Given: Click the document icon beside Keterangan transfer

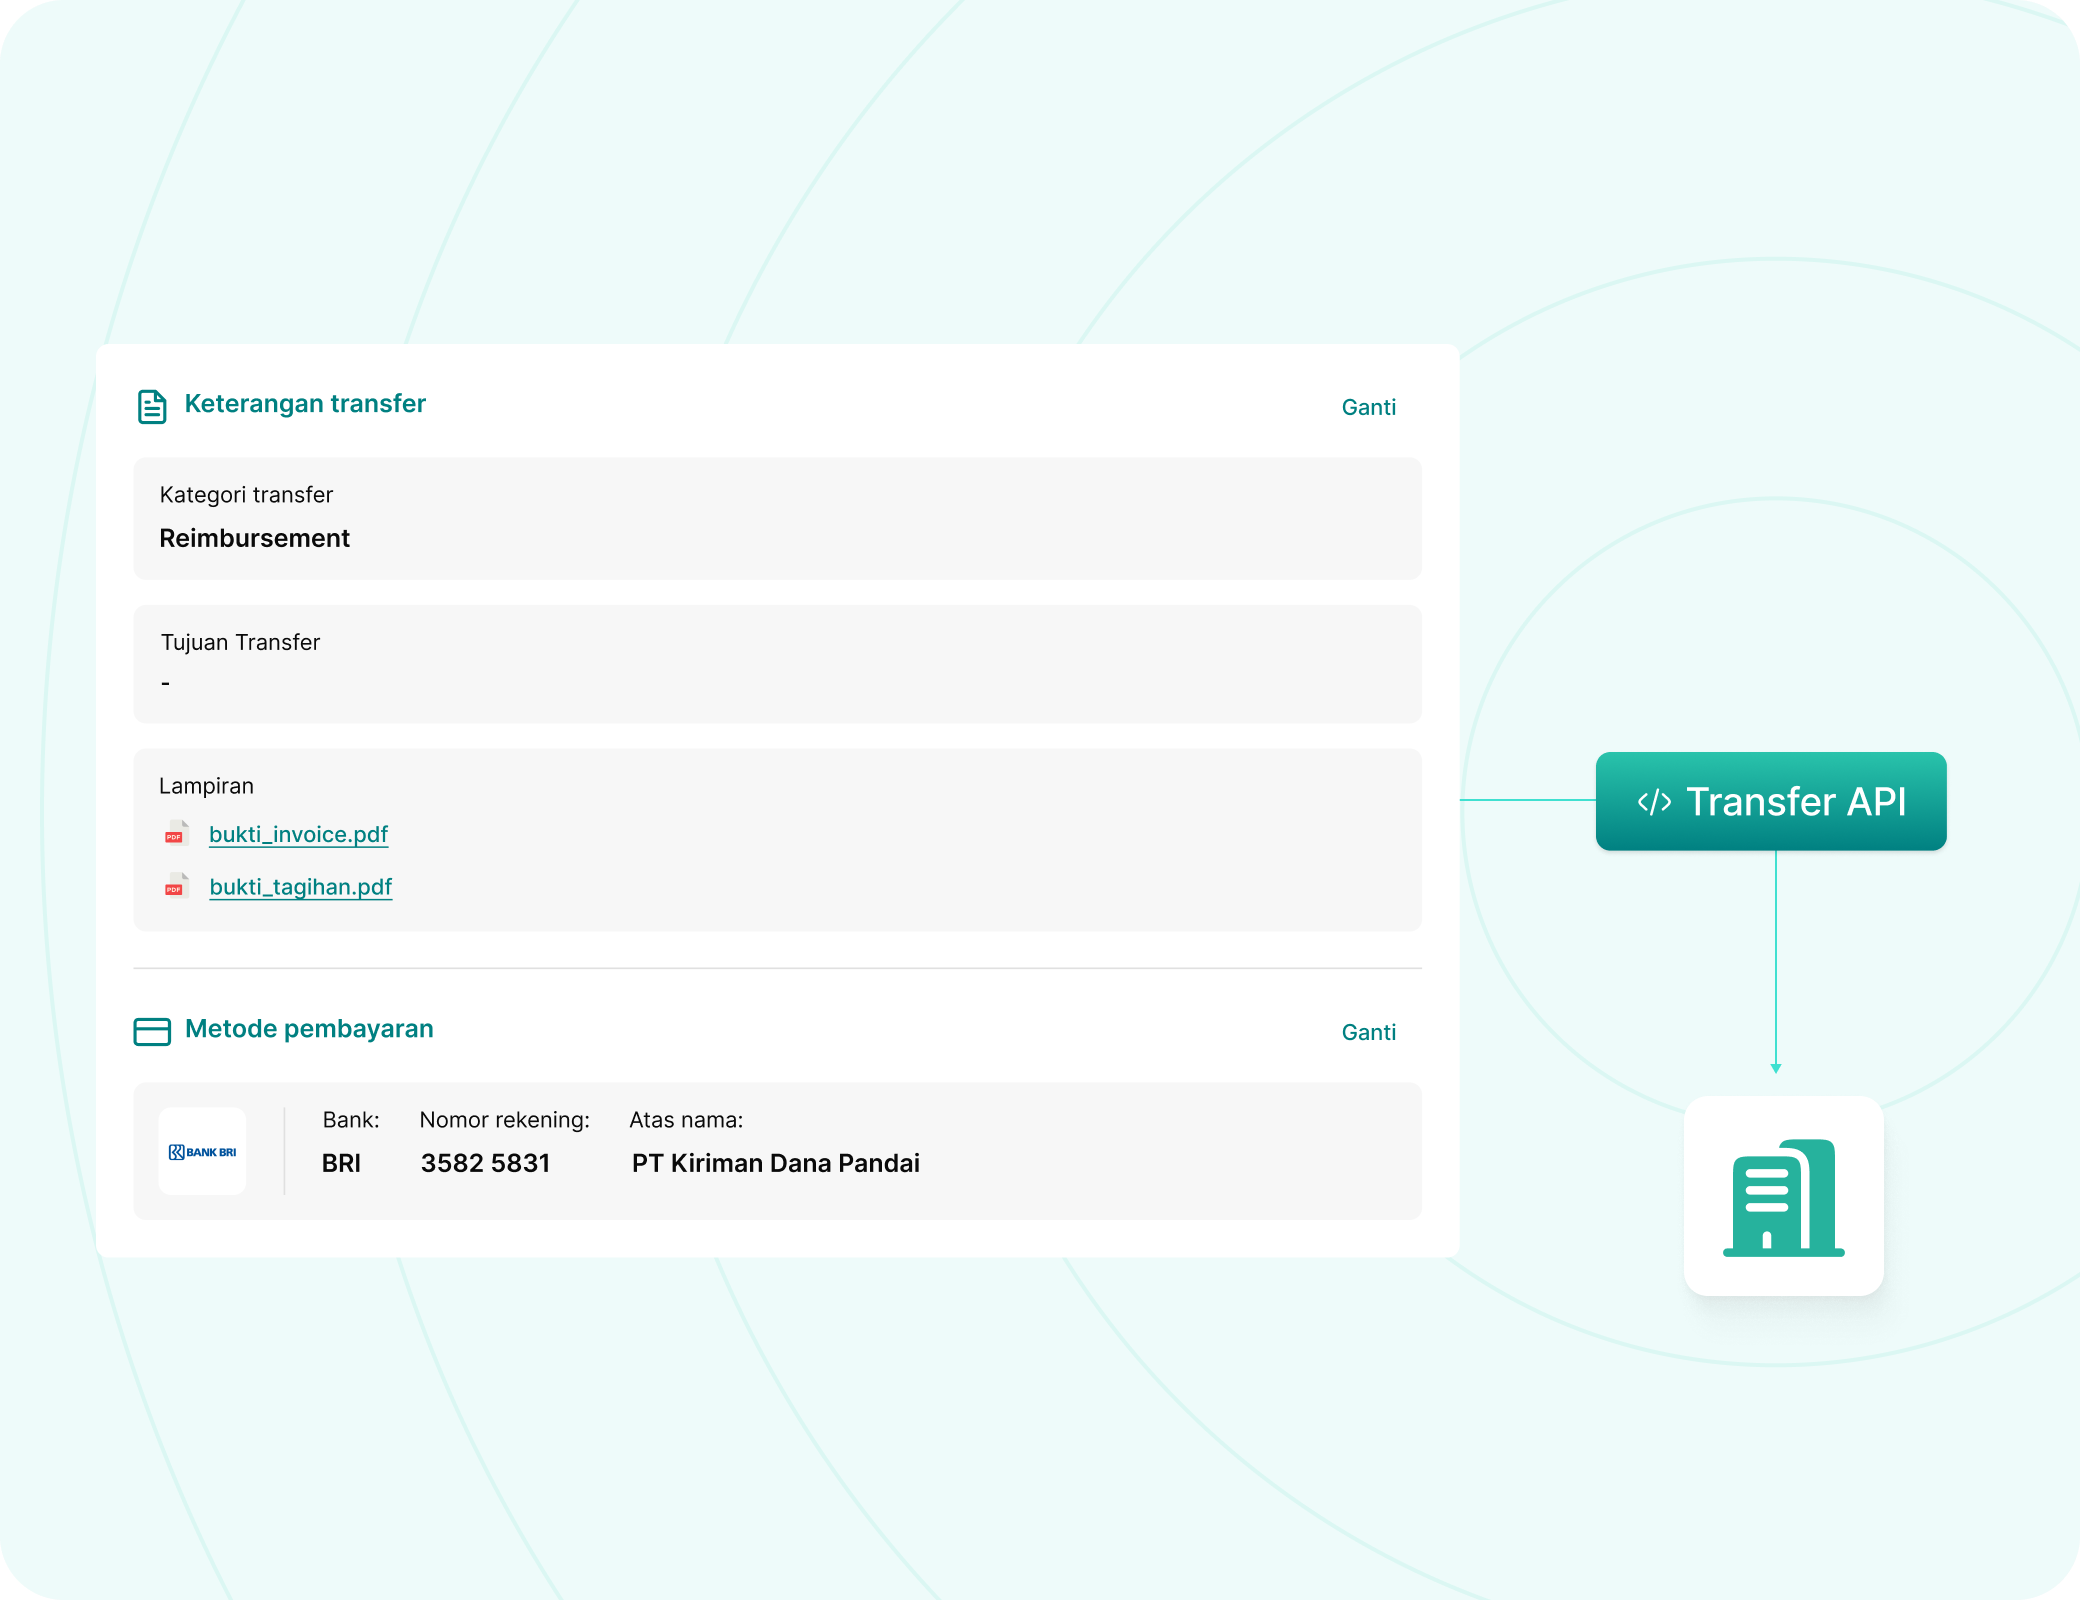Looking at the screenshot, I should click(x=152, y=407).
